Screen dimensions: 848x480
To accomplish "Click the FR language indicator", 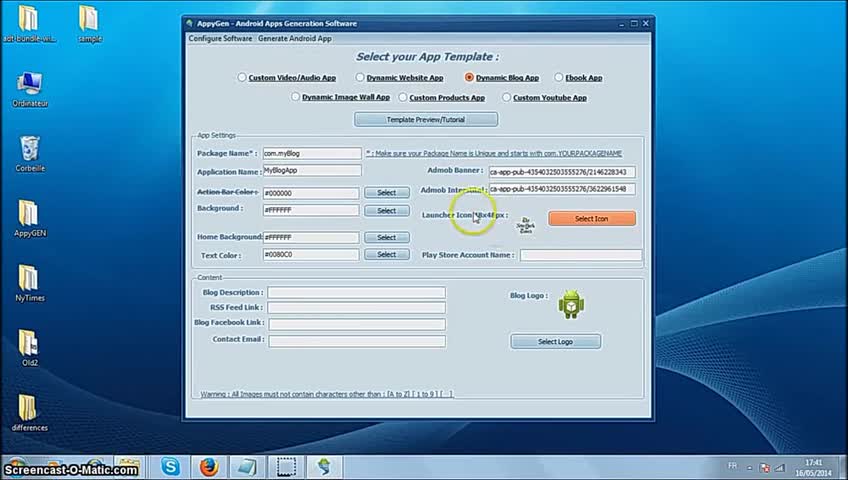I will pyautogui.click(x=732, y=466).
